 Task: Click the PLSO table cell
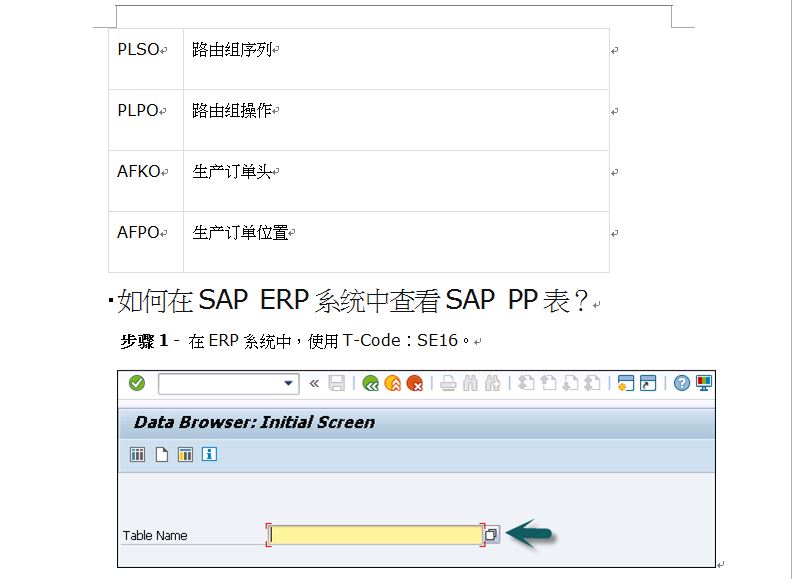click(146, 59)
